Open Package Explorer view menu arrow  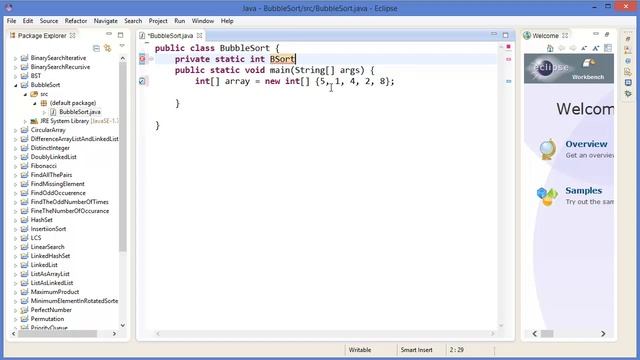(122, 46)
